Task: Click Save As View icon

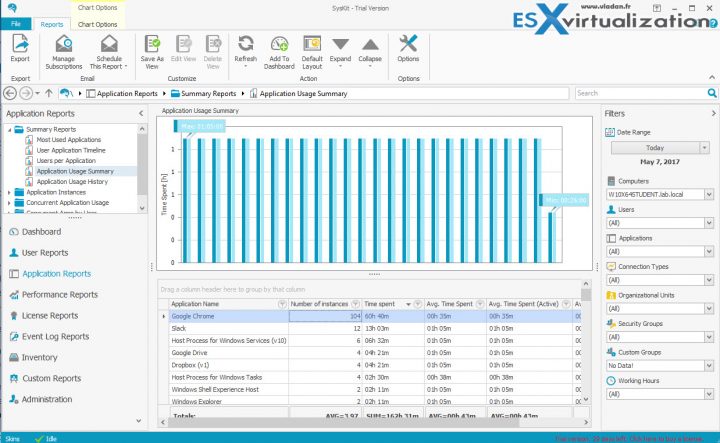Action: [153, 44]
